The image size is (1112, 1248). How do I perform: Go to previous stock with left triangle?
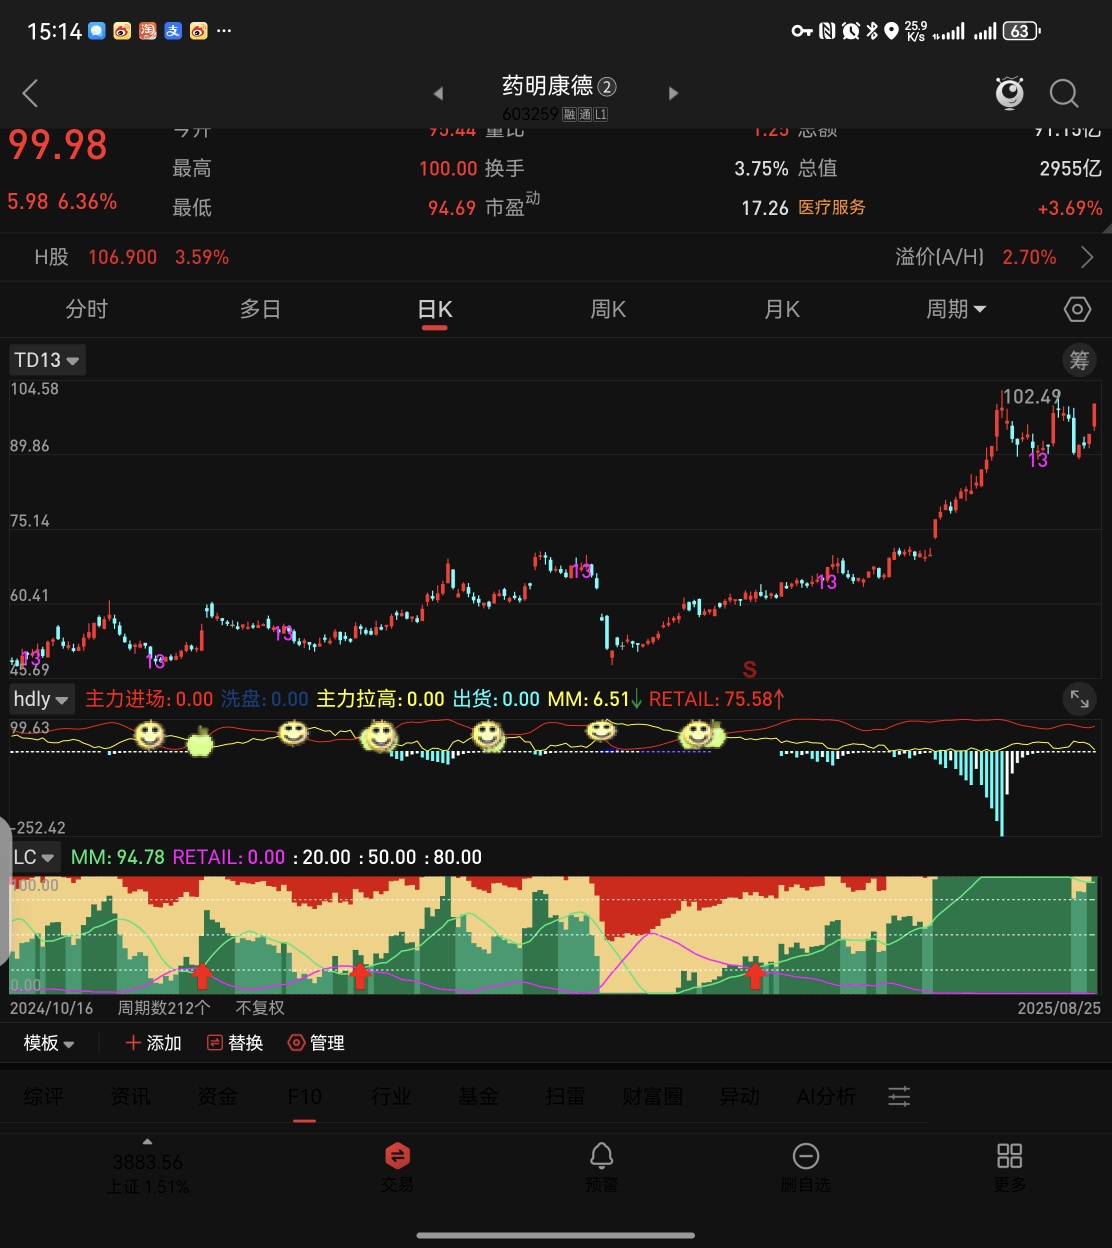click(x=438, y=94)
